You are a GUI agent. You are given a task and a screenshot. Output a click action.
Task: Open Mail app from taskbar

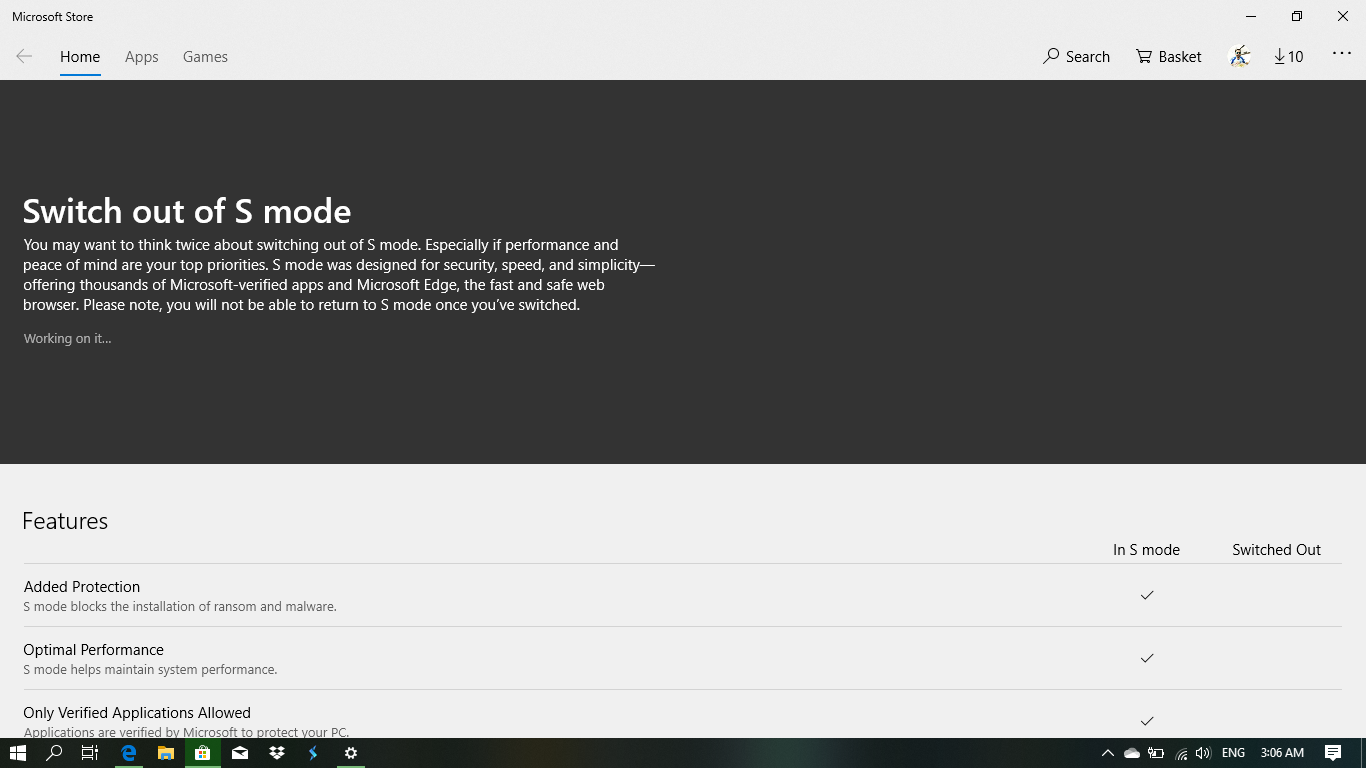(x=240, y=753)
